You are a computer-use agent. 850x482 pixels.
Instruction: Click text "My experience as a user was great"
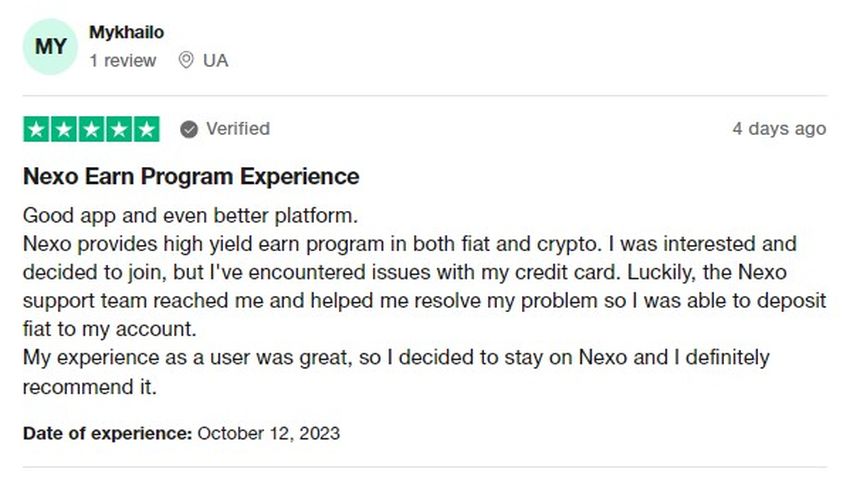pos(186,358)
